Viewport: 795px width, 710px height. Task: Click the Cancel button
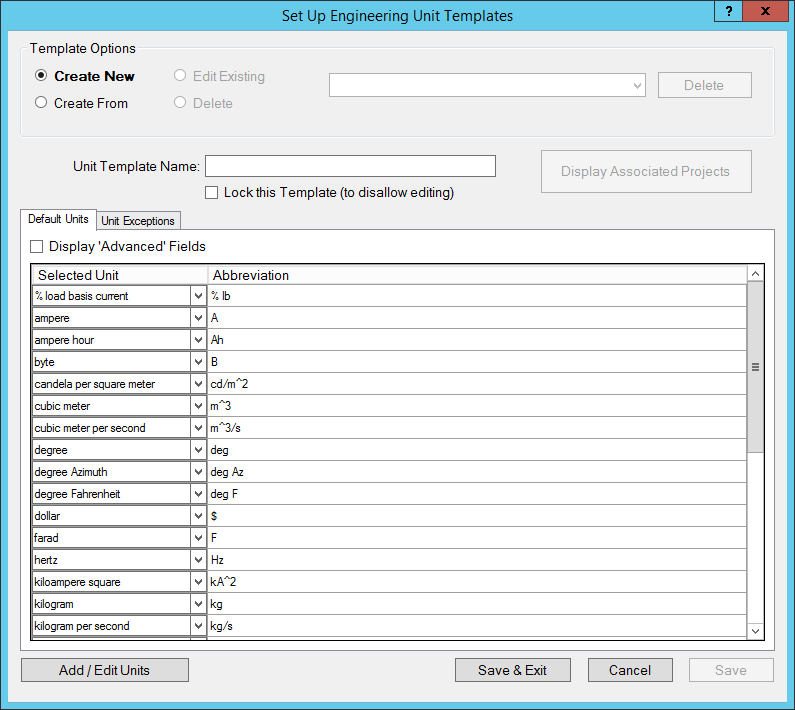pos(630,670)
